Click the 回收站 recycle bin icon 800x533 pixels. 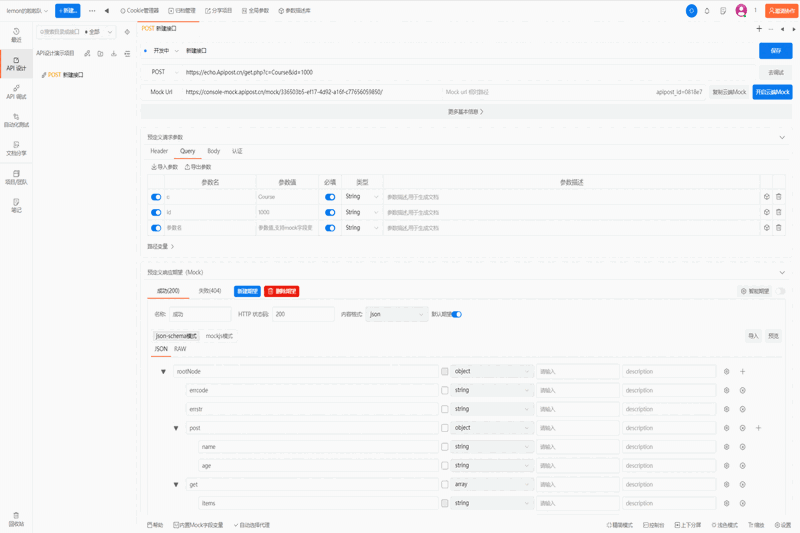pyautogui.click(x=16, y=519)
